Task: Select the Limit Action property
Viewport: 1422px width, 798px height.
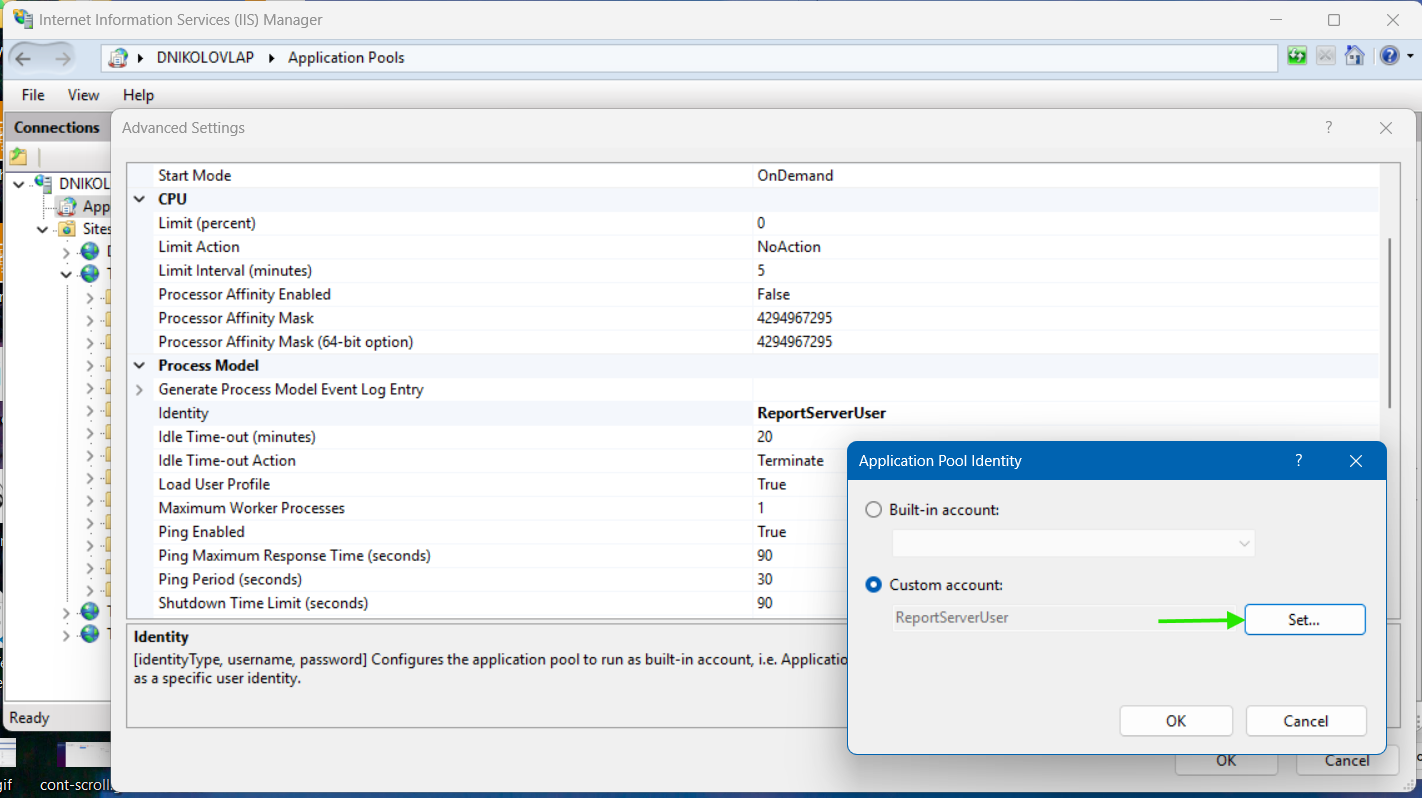Action: pos(199,247)
